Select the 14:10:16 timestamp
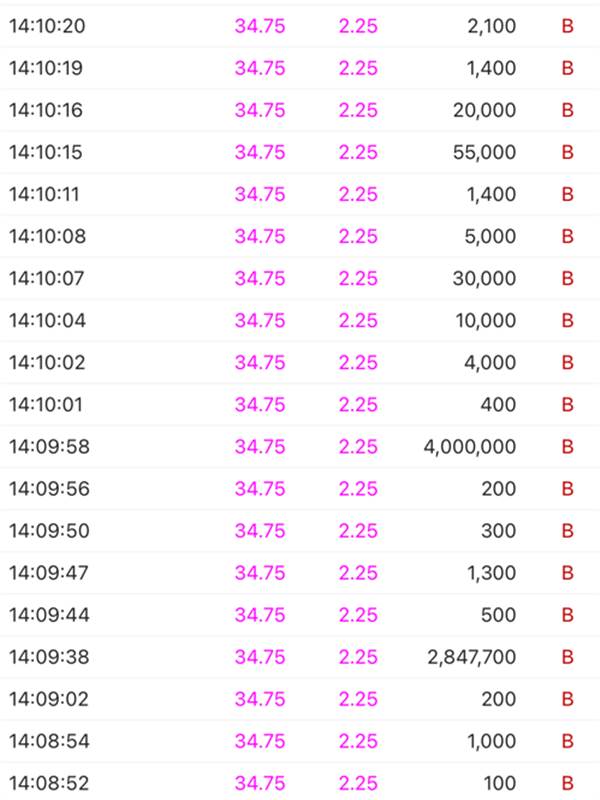The width and height of the screenshot is (600, 800). tap(46, 110)
